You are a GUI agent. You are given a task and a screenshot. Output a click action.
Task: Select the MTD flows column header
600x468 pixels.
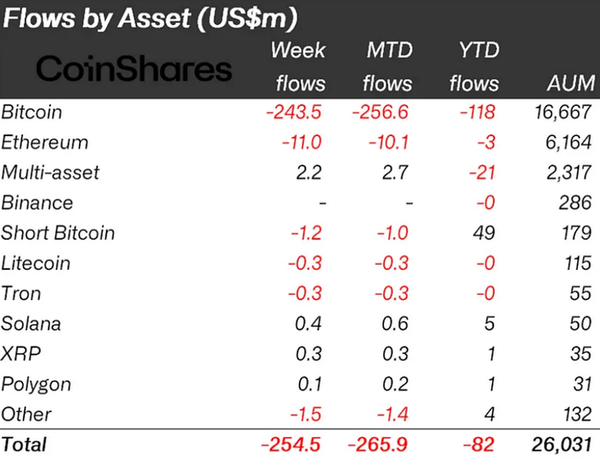pos(385,68)
